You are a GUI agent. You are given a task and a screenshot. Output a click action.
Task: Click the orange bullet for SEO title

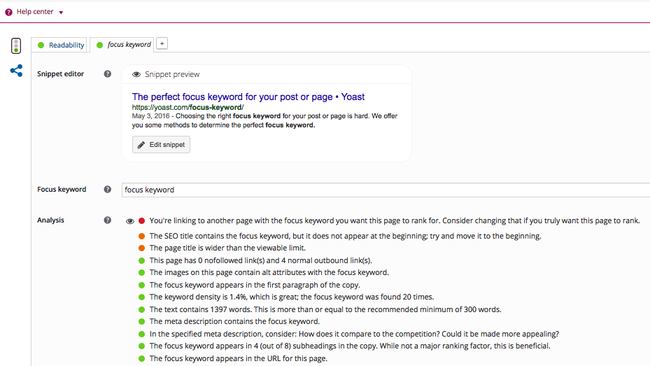pyautogui.click(x=141, y=236)
